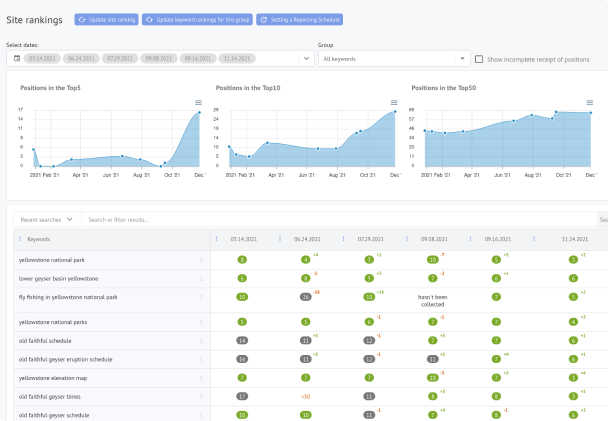Enable Show incomplete receipt of positions
This screenshot has height=421, width=608.
(479, 59)
